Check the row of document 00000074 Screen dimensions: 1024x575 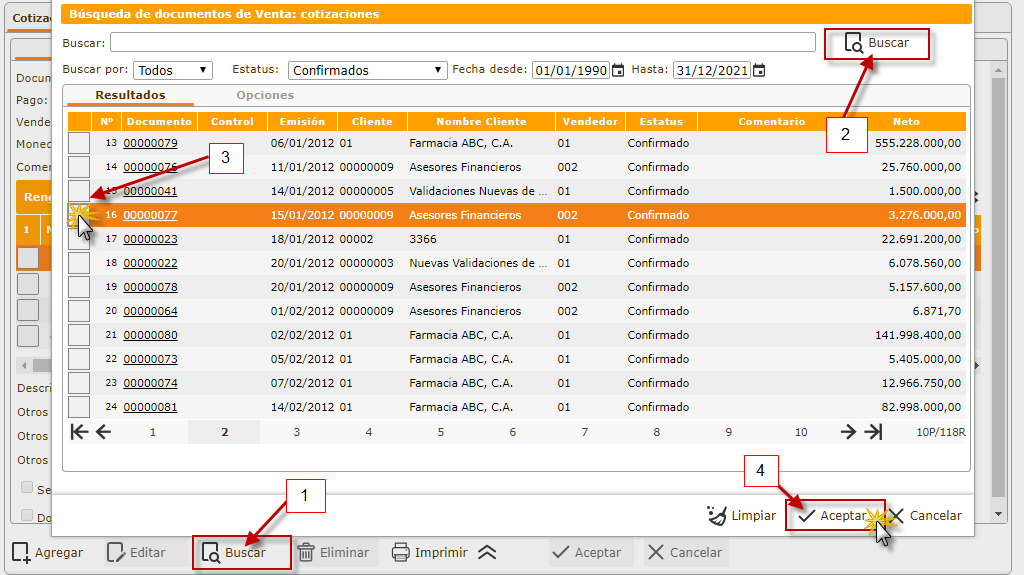pos(79,383)
